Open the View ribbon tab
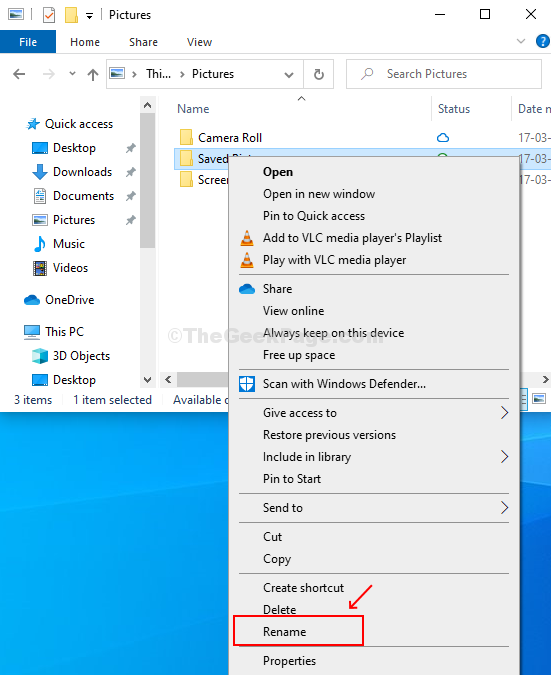Screen dimensions: 551x675 [199, 42]
